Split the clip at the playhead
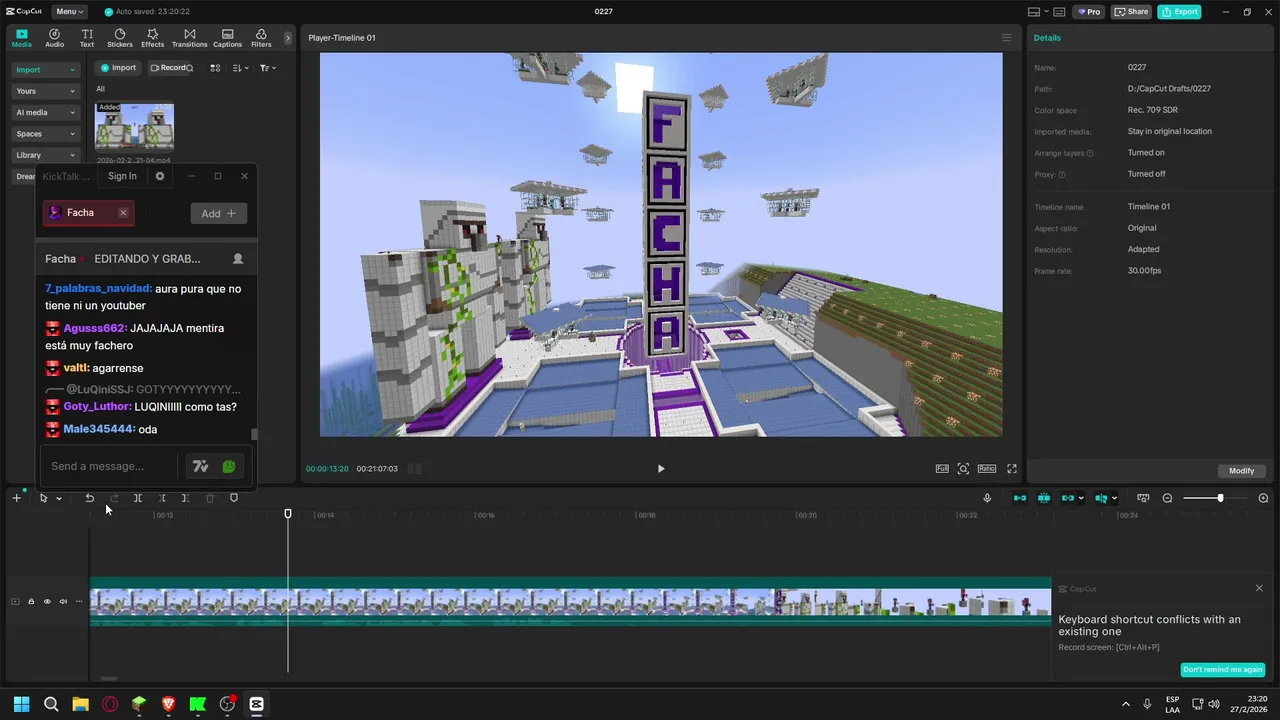1280x720 pixels. 138,498
